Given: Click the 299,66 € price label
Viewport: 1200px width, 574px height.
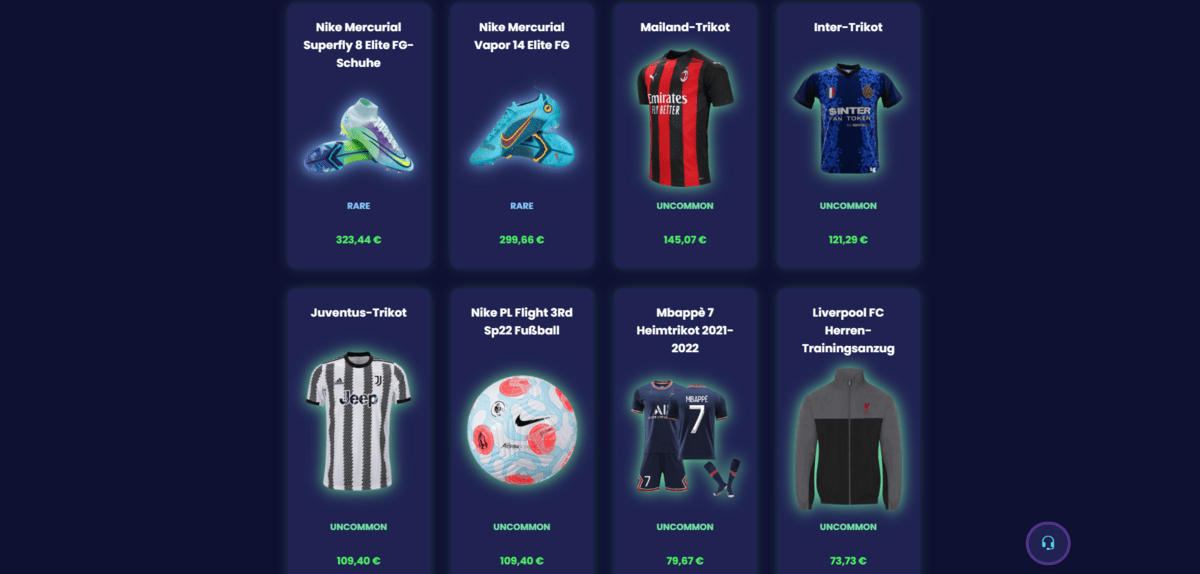Looking at the screenshot, I should coord(521,240).
